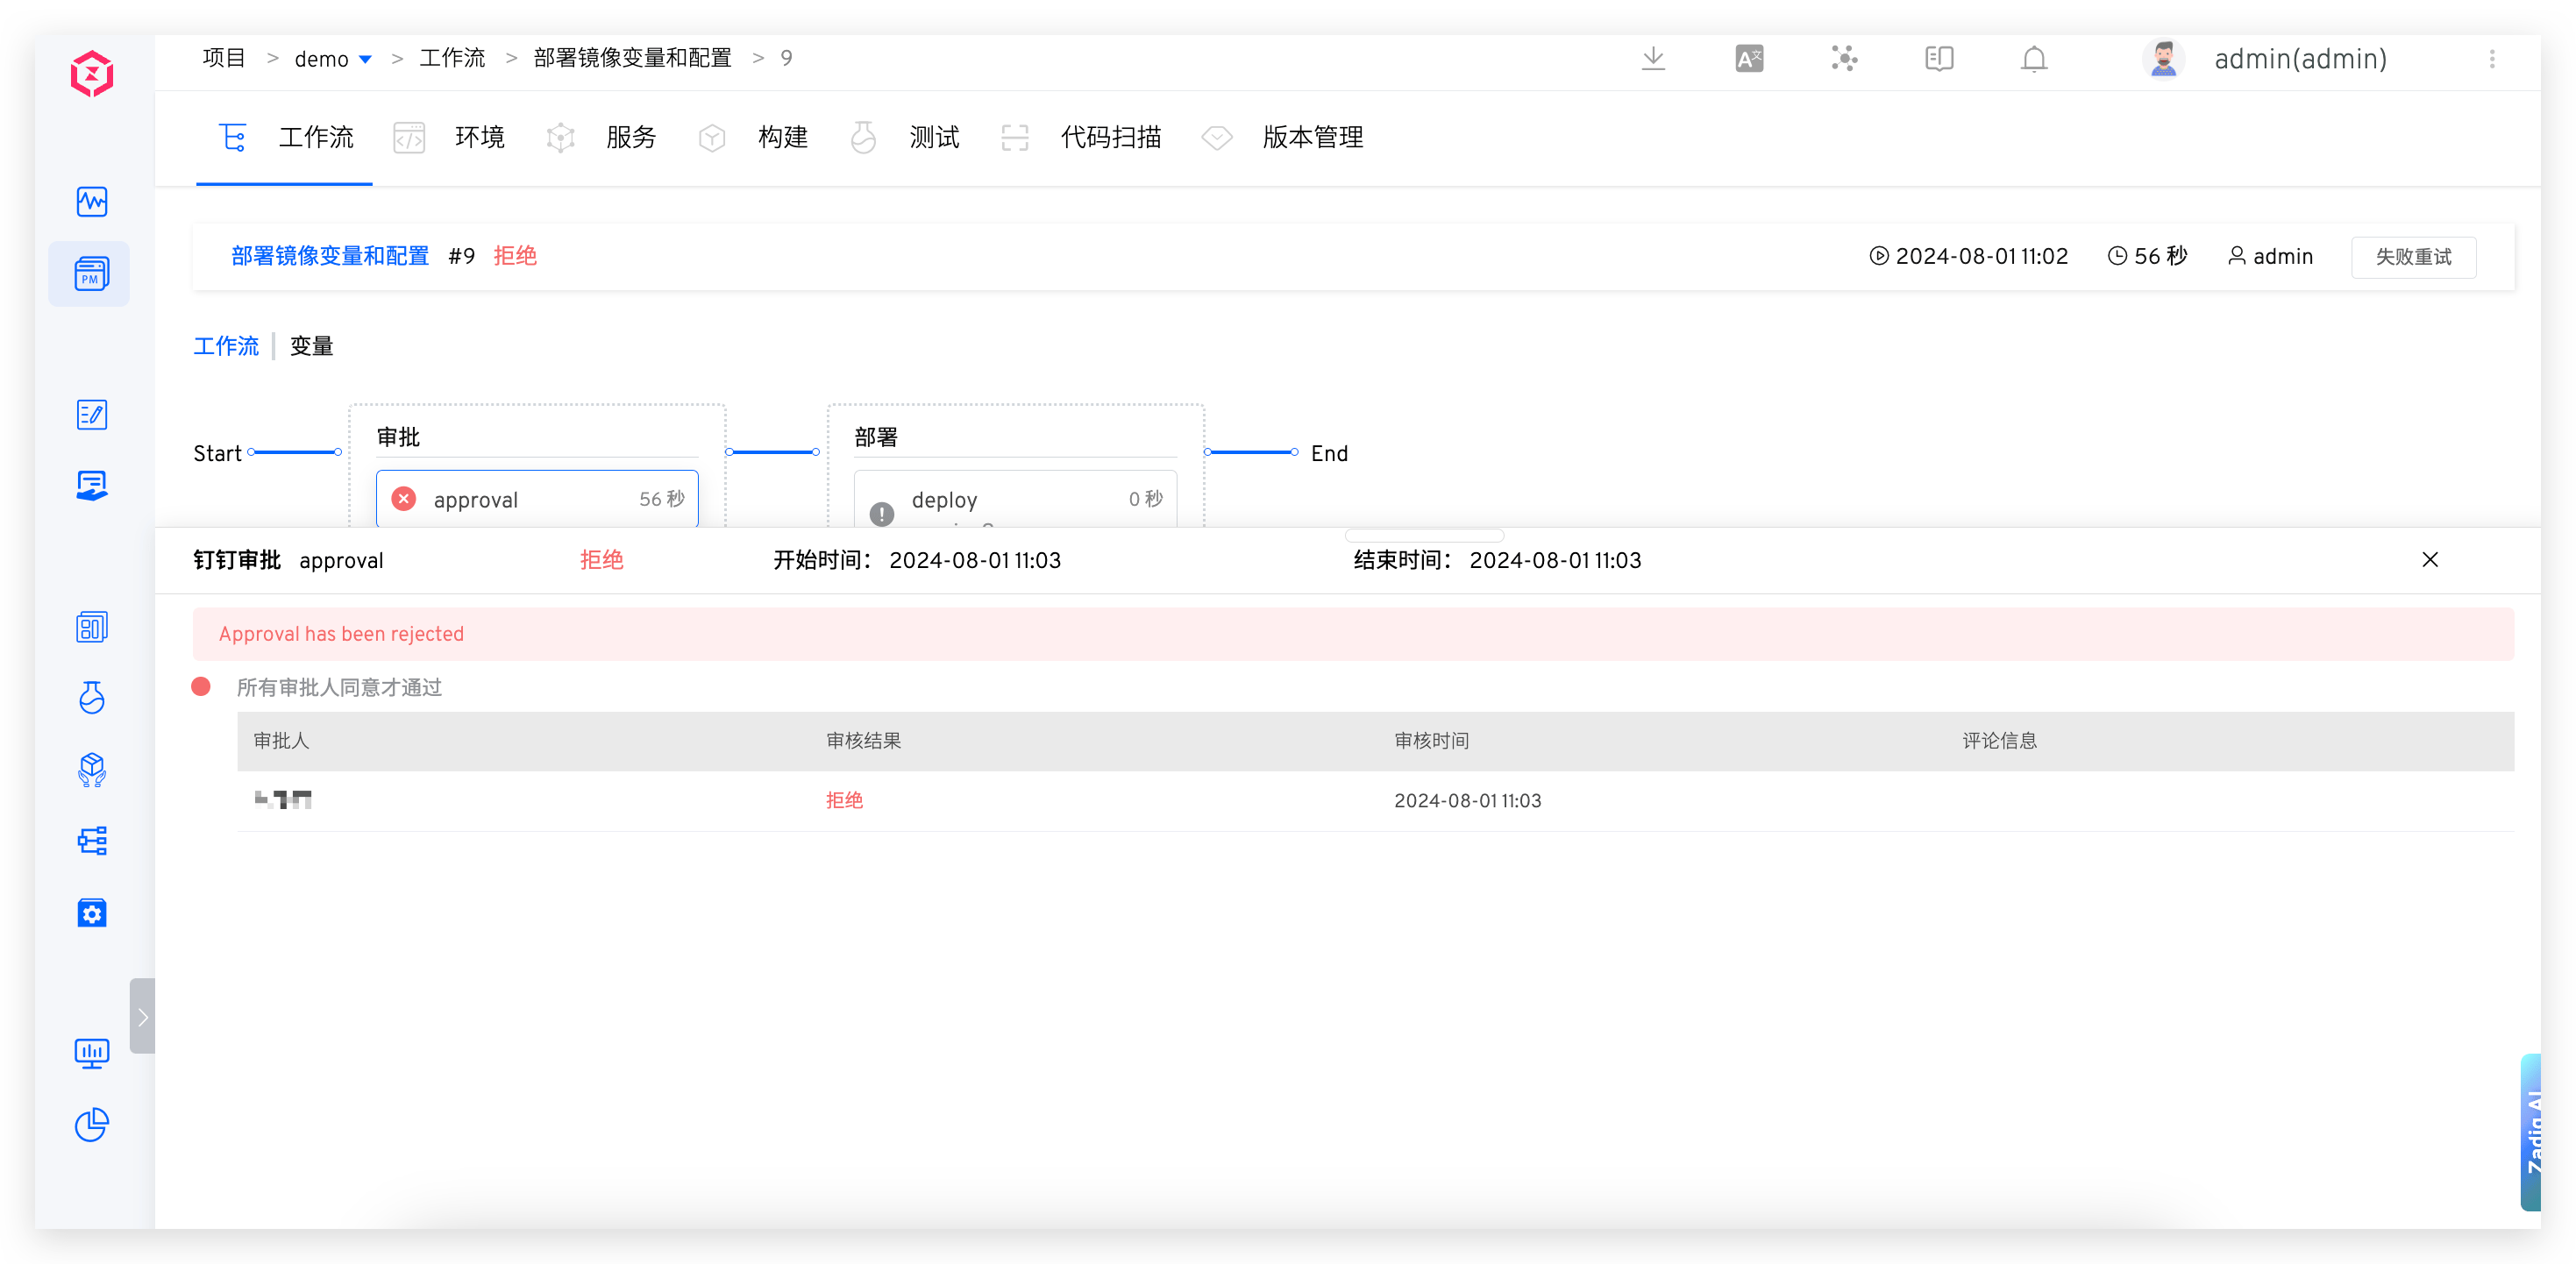Close the 钉钉审批 detail panel

2431,560
